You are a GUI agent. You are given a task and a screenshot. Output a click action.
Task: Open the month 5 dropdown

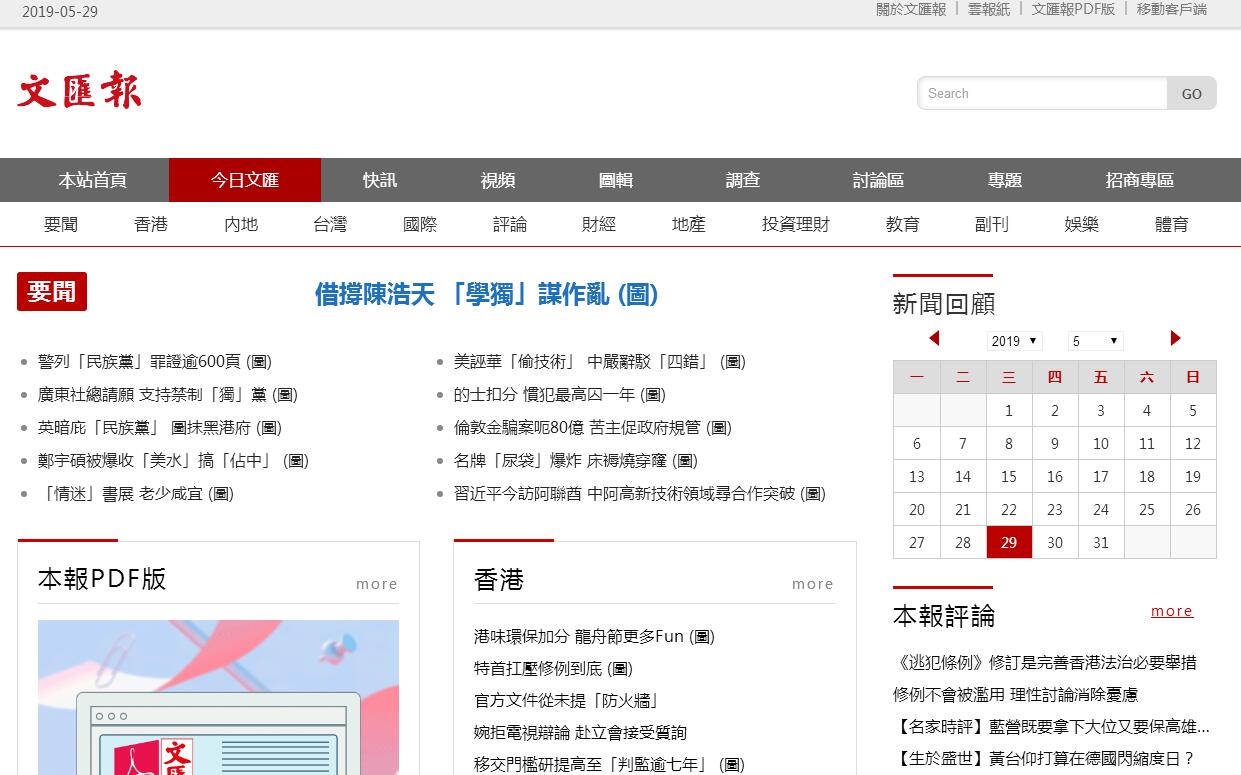click(x=1095, y=341)
